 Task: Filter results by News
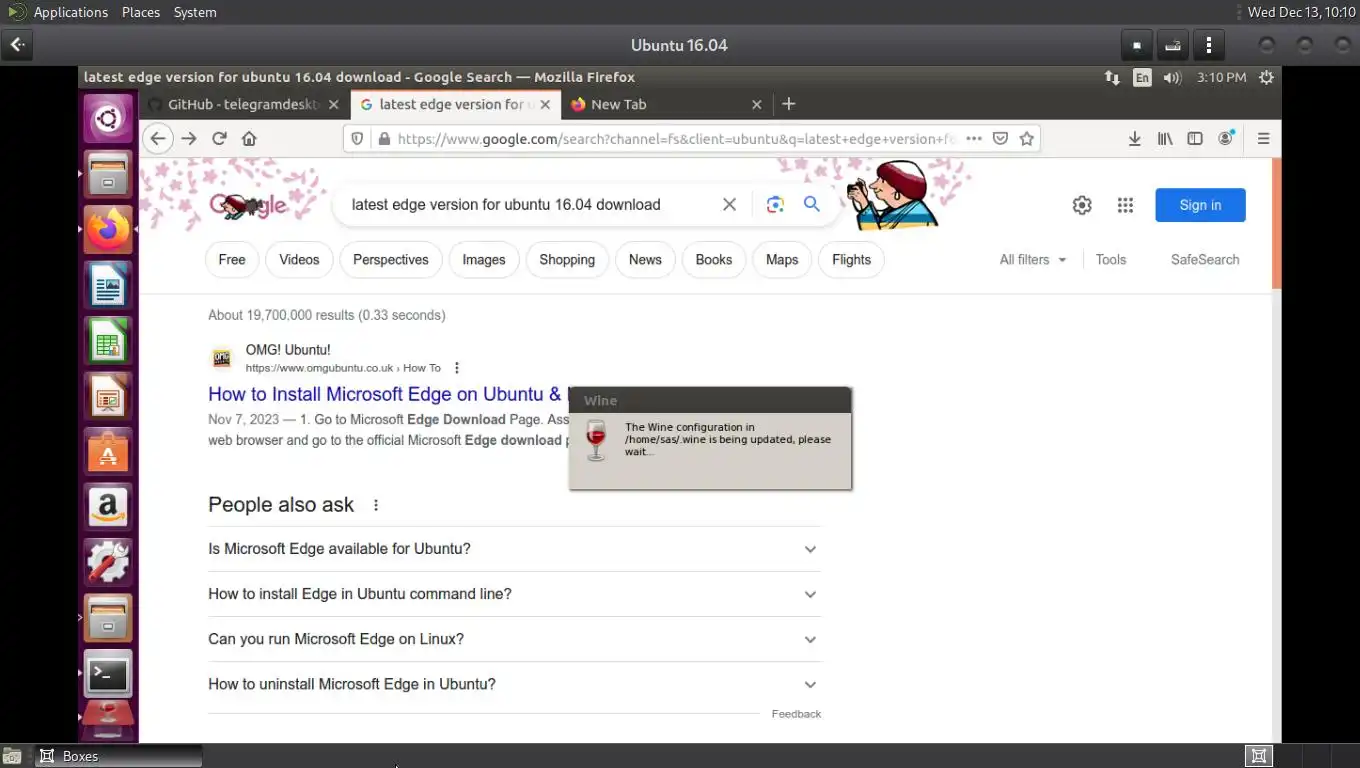[x=645, y=259]
